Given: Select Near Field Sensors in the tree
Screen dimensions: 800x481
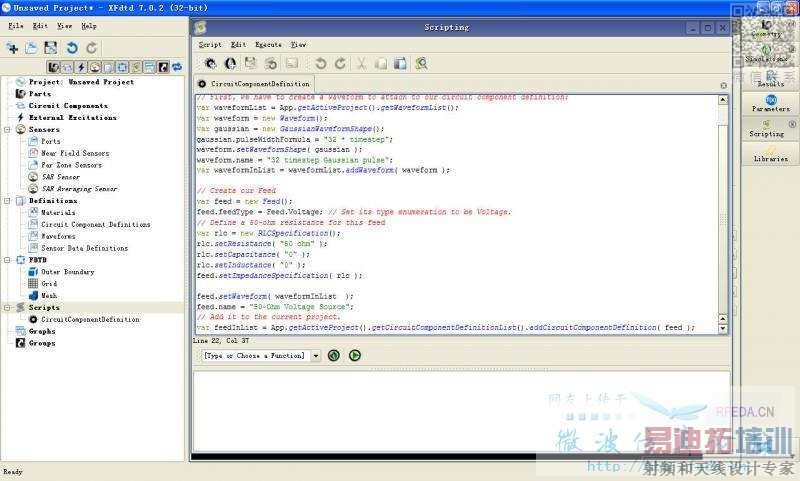Looking at the screenshot, I should tap(75, 153).
